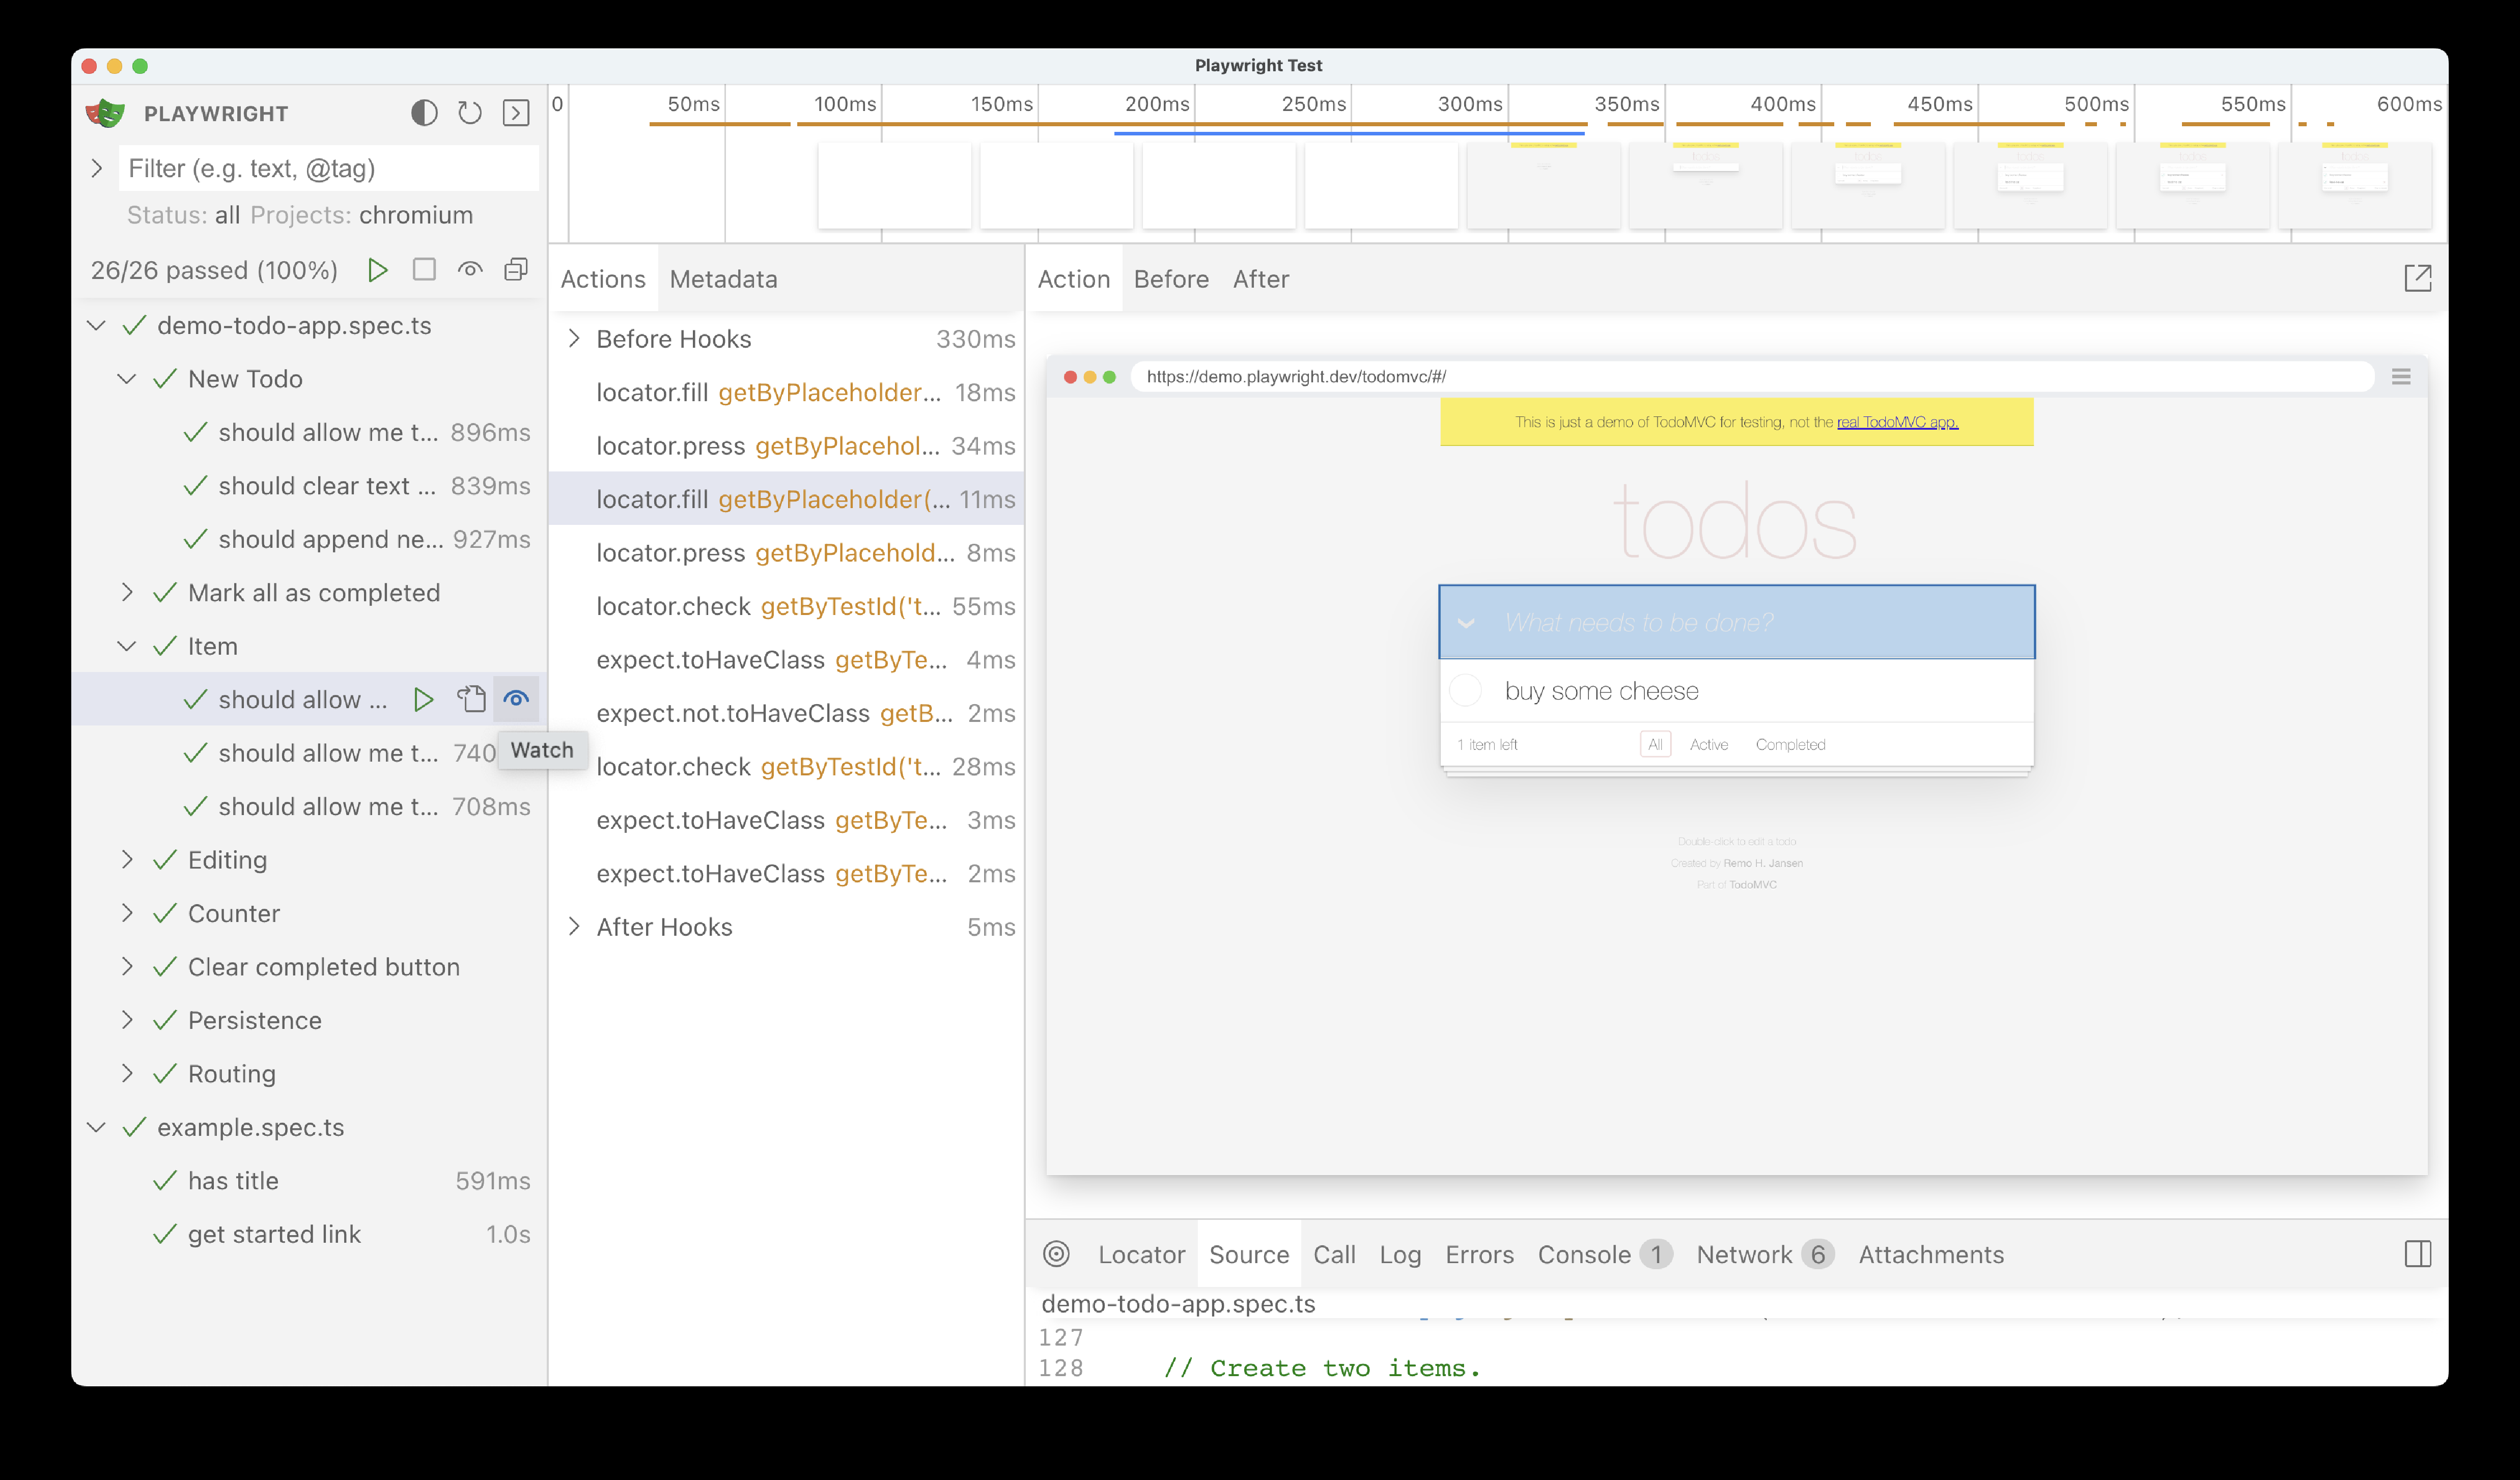Check the 'buy some cheese' todo circle
Image resolution: width=2520 pixels, height=1480 pixels.
[1466, 690]
